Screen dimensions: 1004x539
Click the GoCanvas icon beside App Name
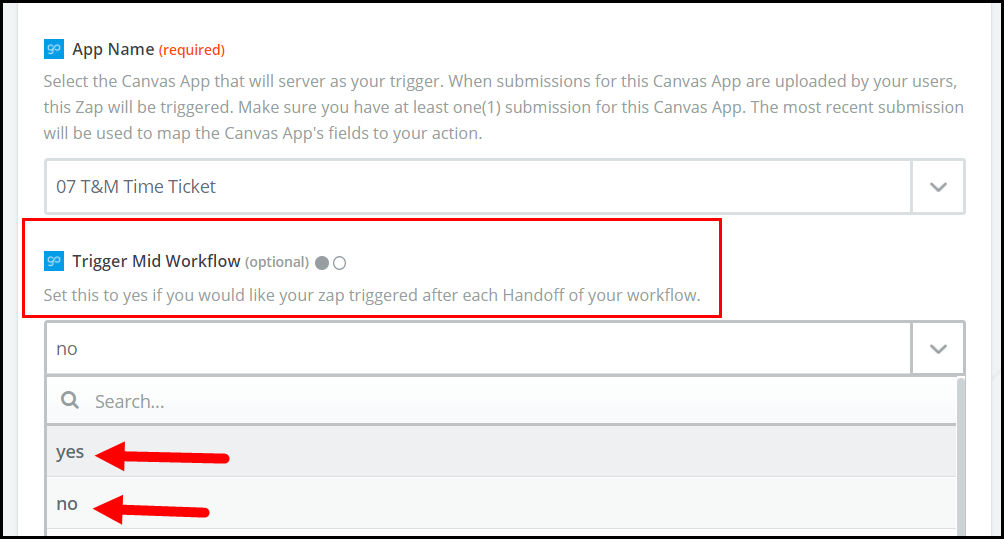coord(54,49)
